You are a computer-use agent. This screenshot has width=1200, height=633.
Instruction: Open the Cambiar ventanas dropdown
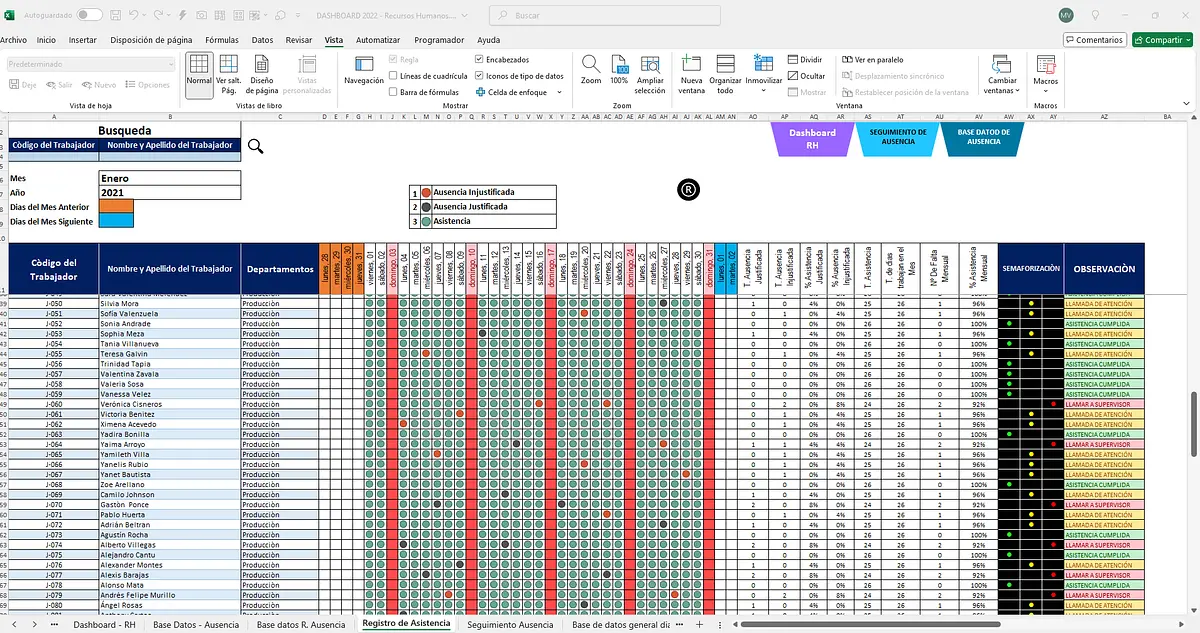(1002, 74)
